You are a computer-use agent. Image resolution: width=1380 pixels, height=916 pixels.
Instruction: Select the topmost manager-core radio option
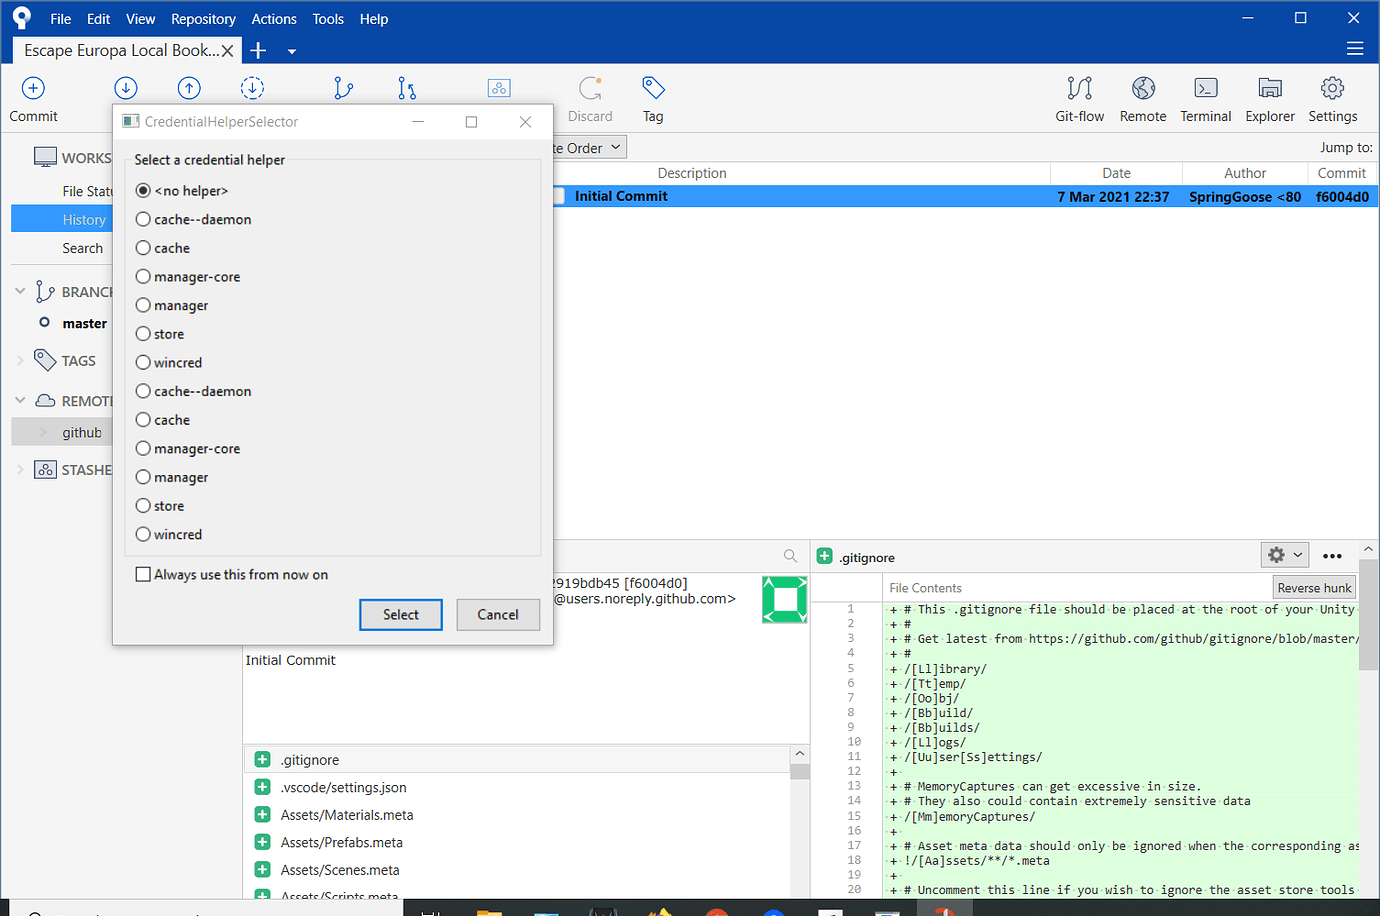tap(144, 277)
